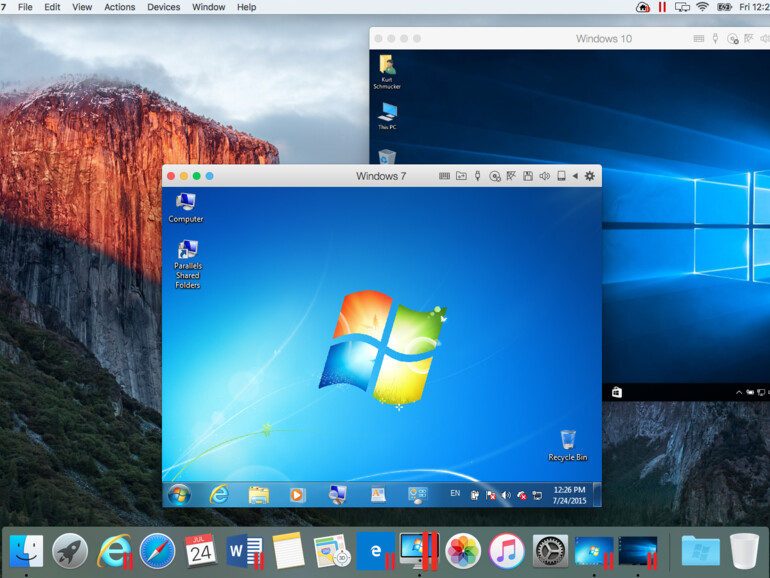The image size is (770, 578).
Task: Collapse status icons arrow in Windows 7 titlebar
Action: tap(575, 176)
